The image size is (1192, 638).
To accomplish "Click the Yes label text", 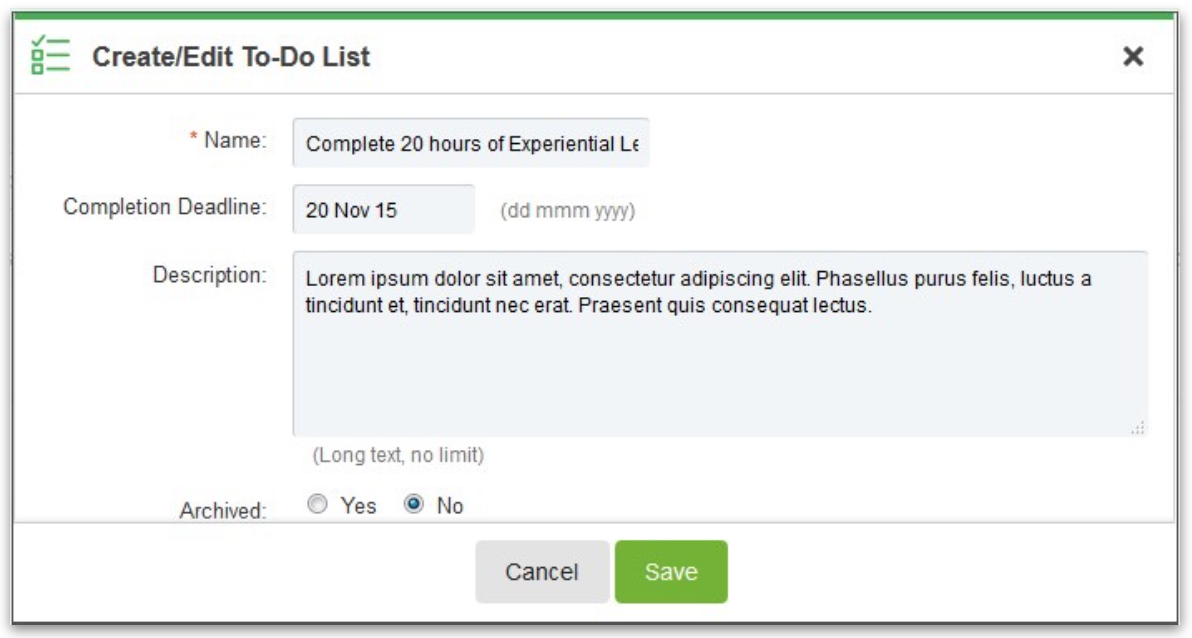I will (x=358, y=506).
